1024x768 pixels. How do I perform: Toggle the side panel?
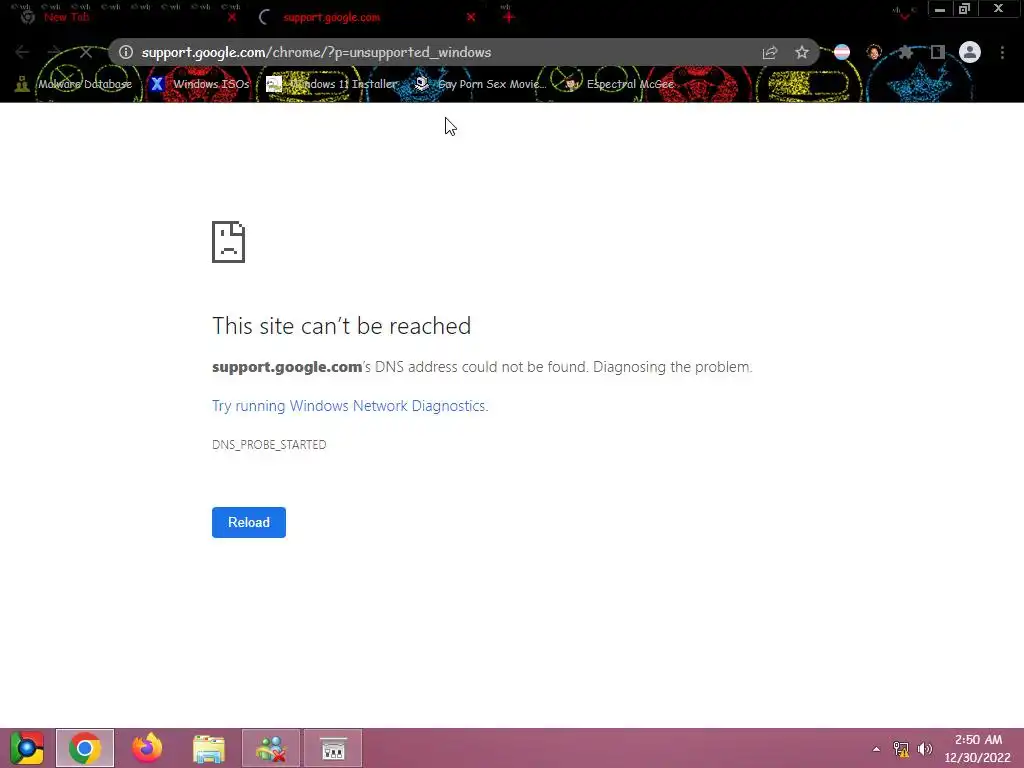pos(938,52)
